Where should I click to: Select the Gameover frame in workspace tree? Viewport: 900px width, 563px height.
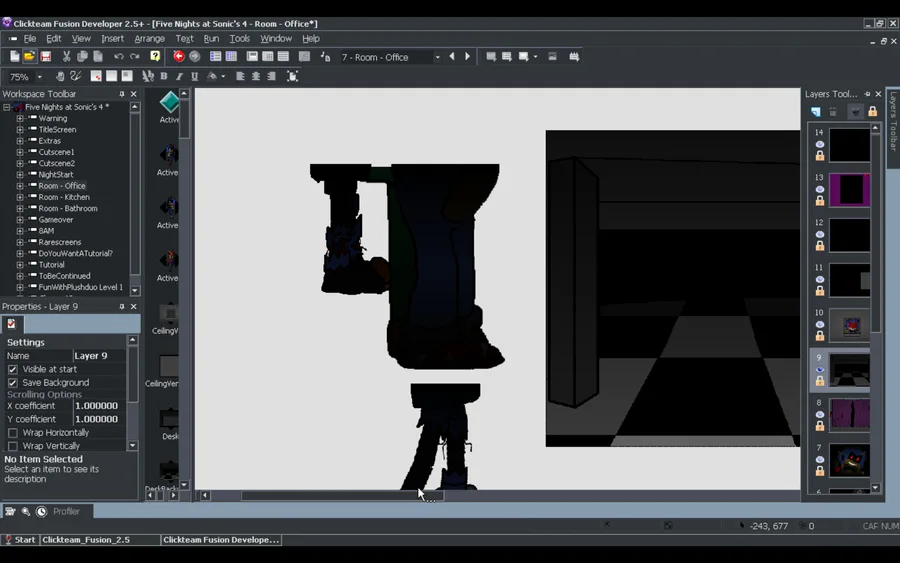click(x=56, y=220)
